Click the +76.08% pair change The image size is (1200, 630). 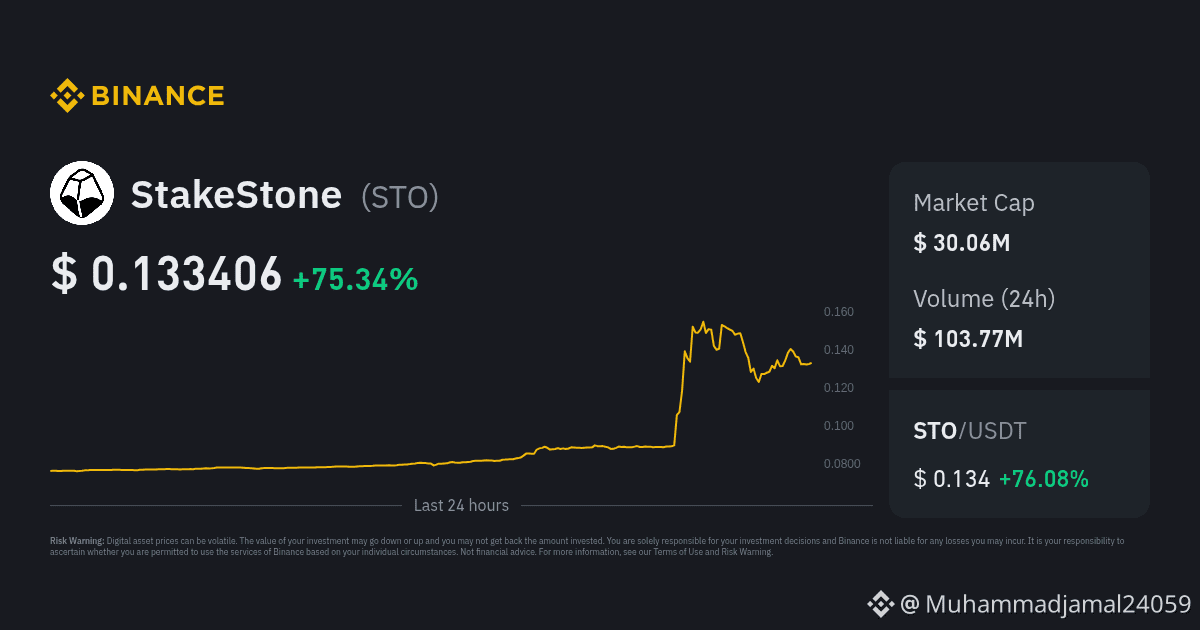[x=1043, y=479]
